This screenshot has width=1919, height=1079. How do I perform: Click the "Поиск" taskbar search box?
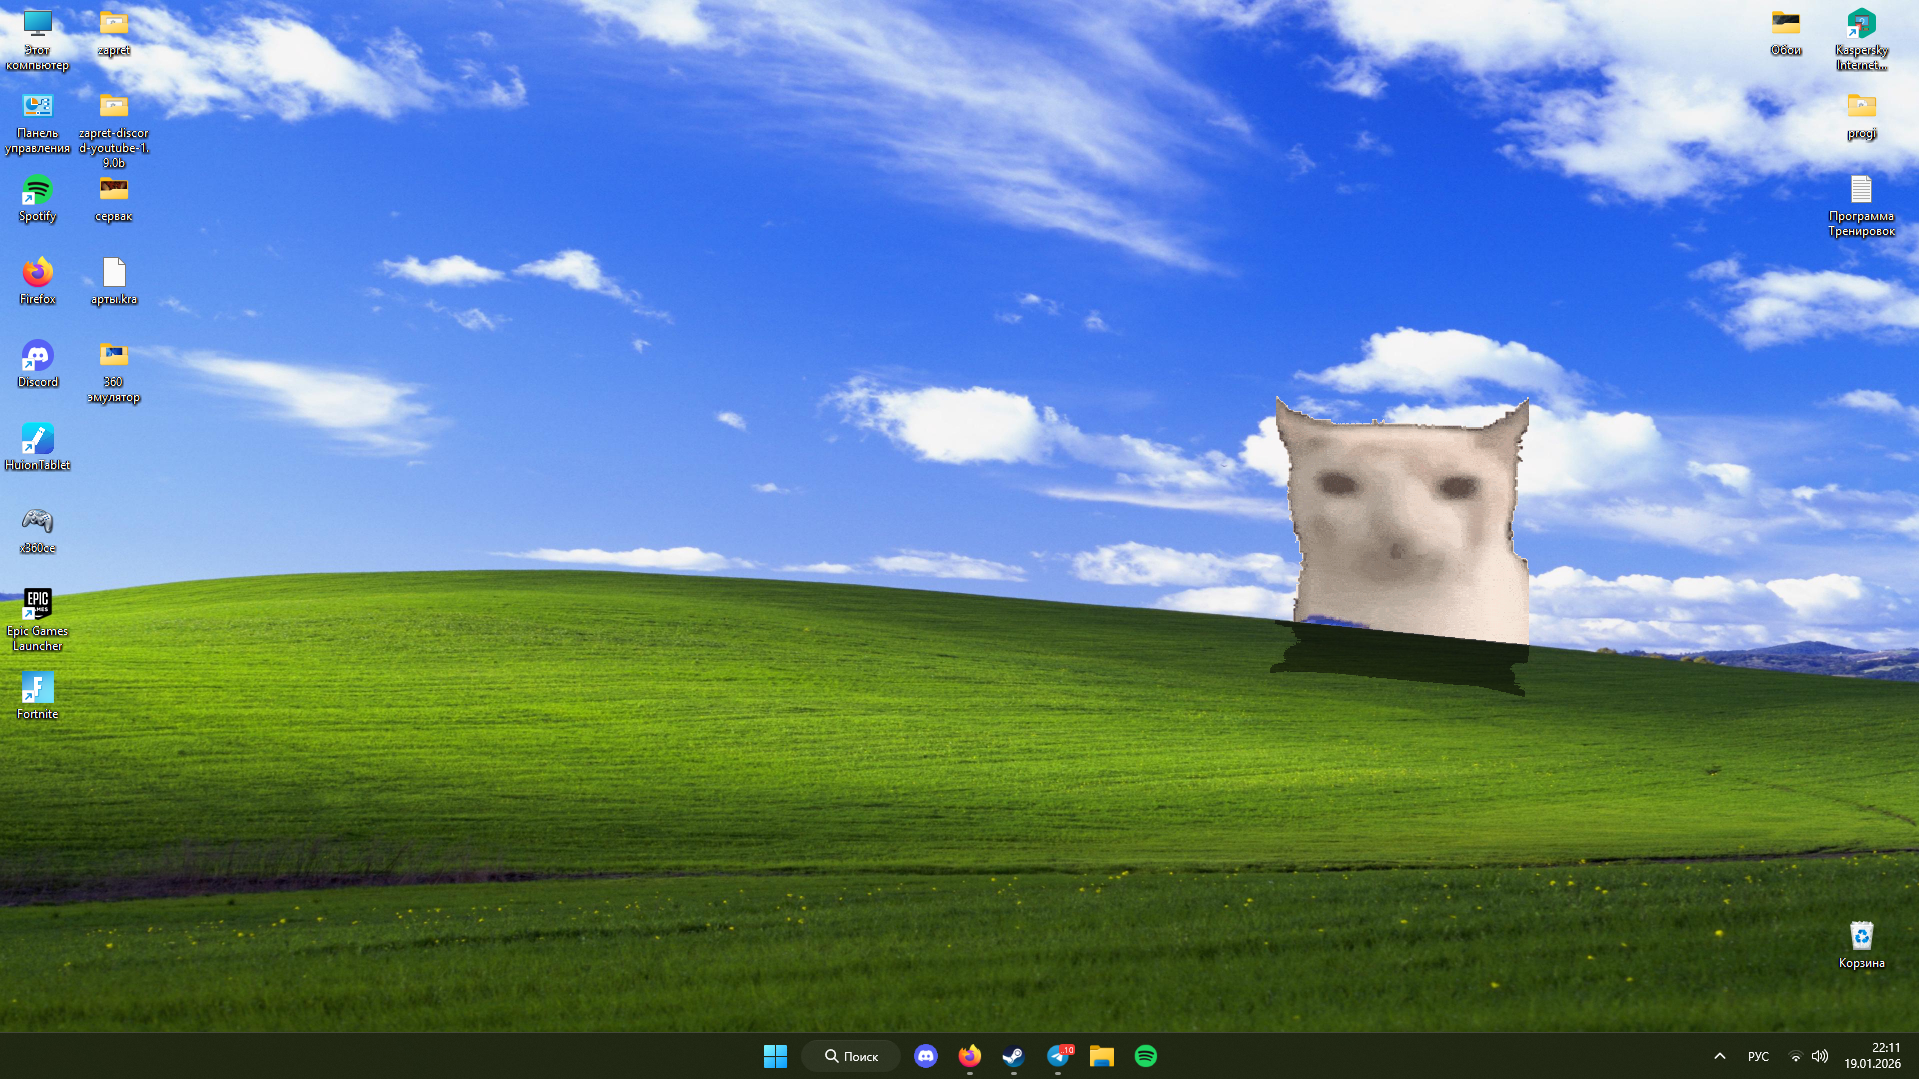pos(851,1056)
